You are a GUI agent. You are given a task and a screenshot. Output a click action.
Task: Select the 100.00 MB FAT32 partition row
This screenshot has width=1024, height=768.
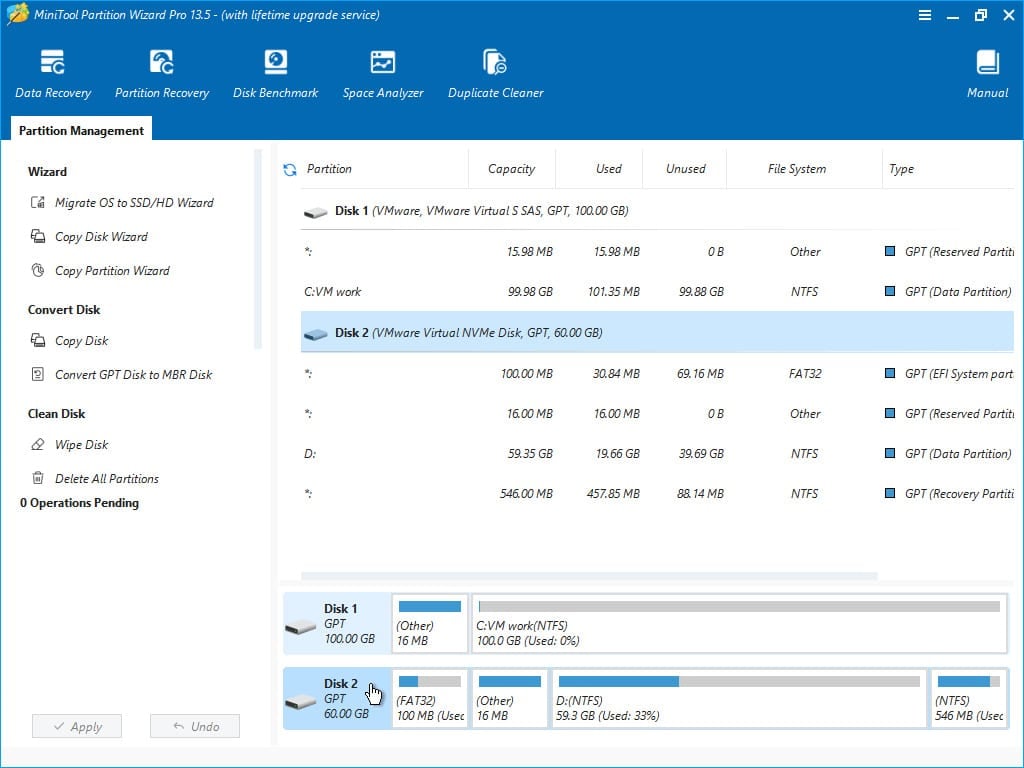pos(657,374)
